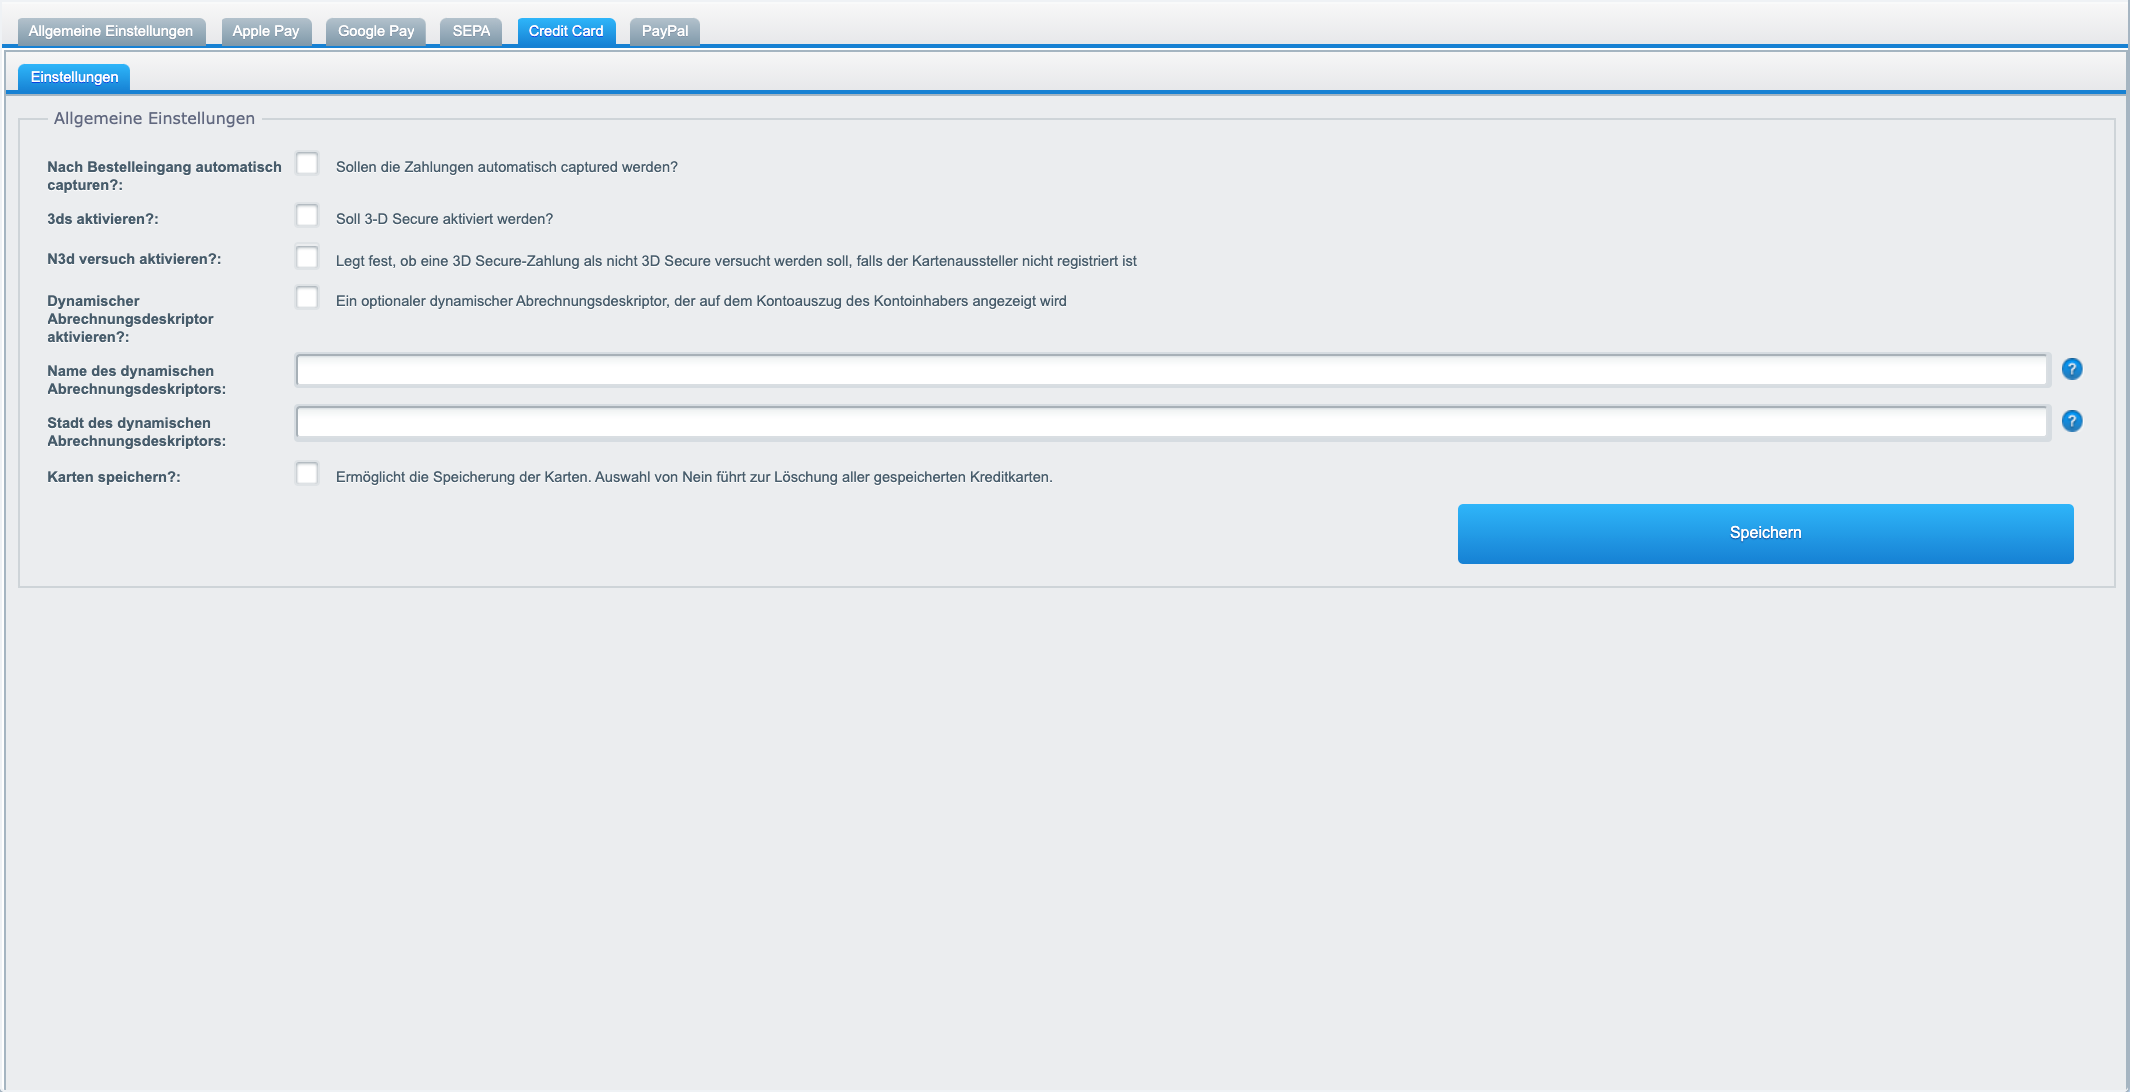2130x1092 pixels.
Task: Go to the PayPal tab
Action: (665, 31)
